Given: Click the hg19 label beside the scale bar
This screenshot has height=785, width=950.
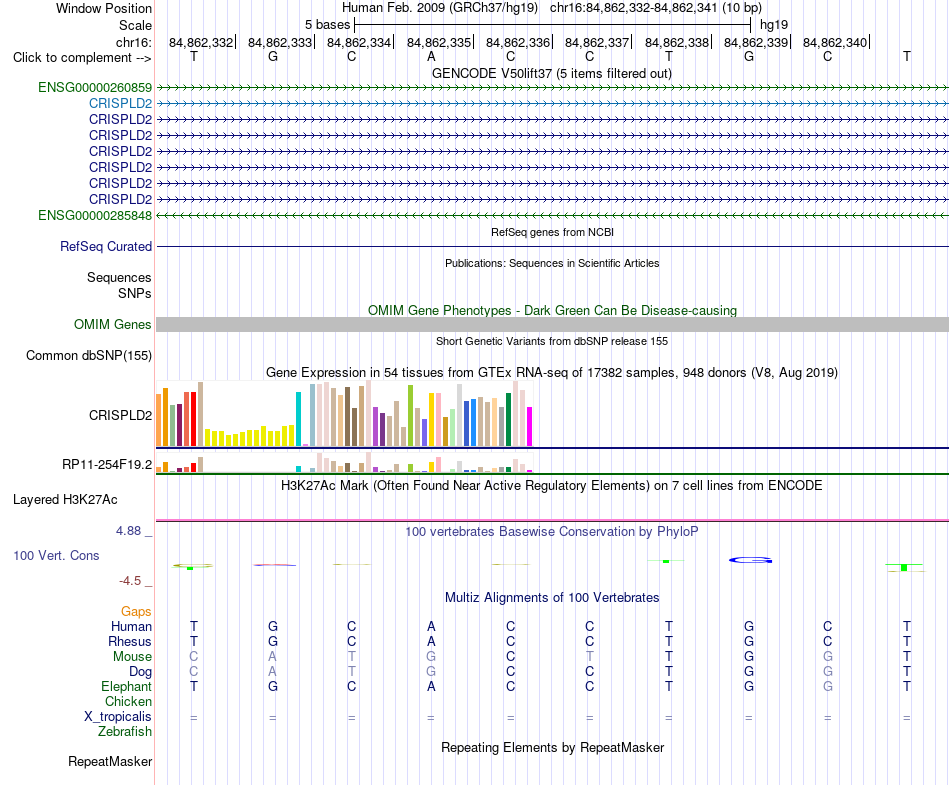Looking at the screenshot, I should (x=774, y=25).
